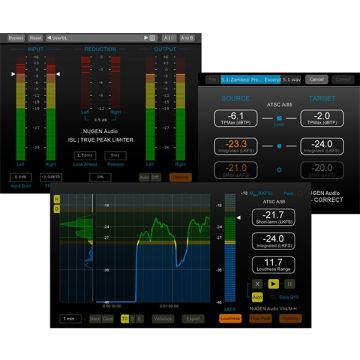The image size is (360, 360).
Task: Click the Variance button in VisLM
Action: pos(163,319)
